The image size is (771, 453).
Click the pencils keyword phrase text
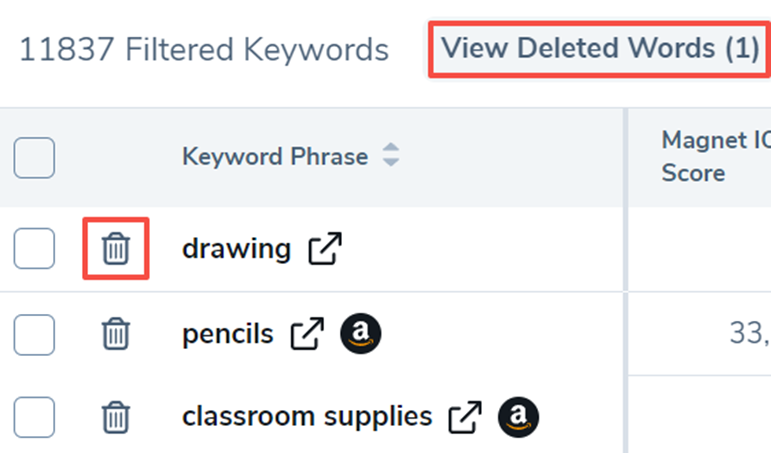coord(227,335)
